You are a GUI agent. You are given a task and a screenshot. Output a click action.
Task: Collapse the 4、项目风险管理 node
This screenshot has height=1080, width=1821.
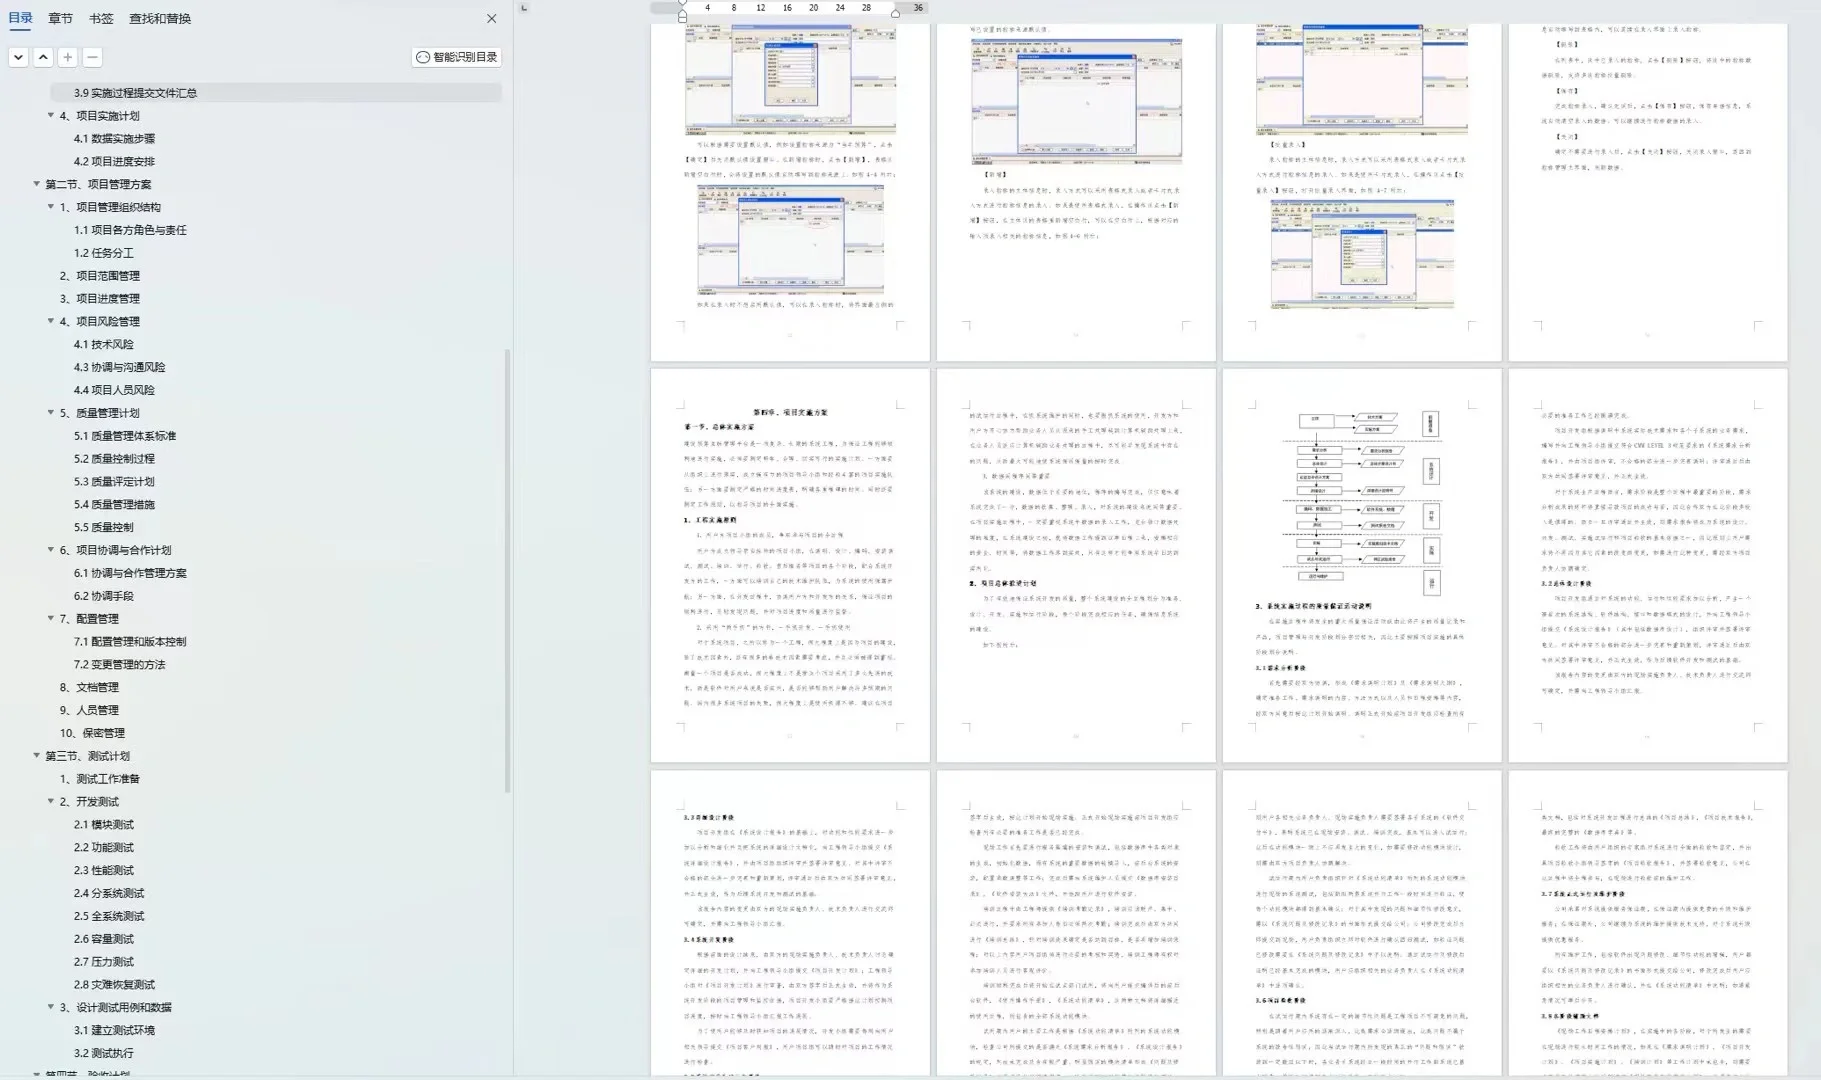click(x=51, y=321)
